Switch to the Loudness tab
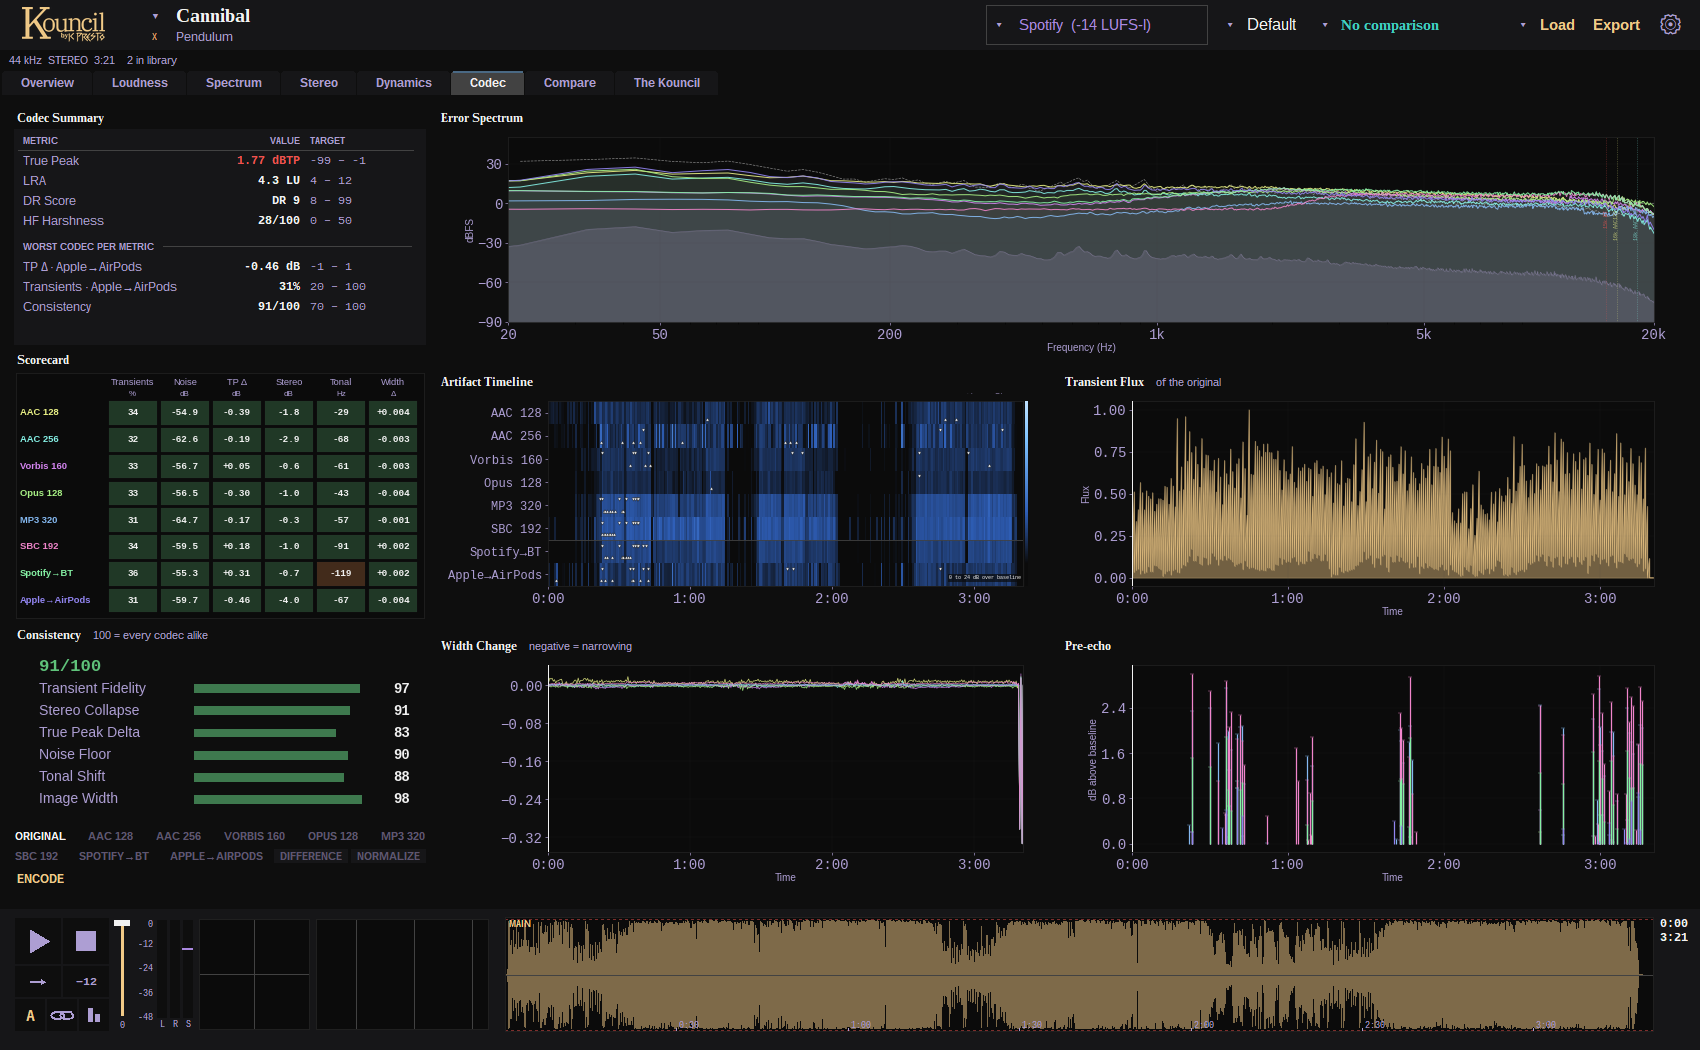The width and height of the screenshot is (1700, 1050). [140, 83]
